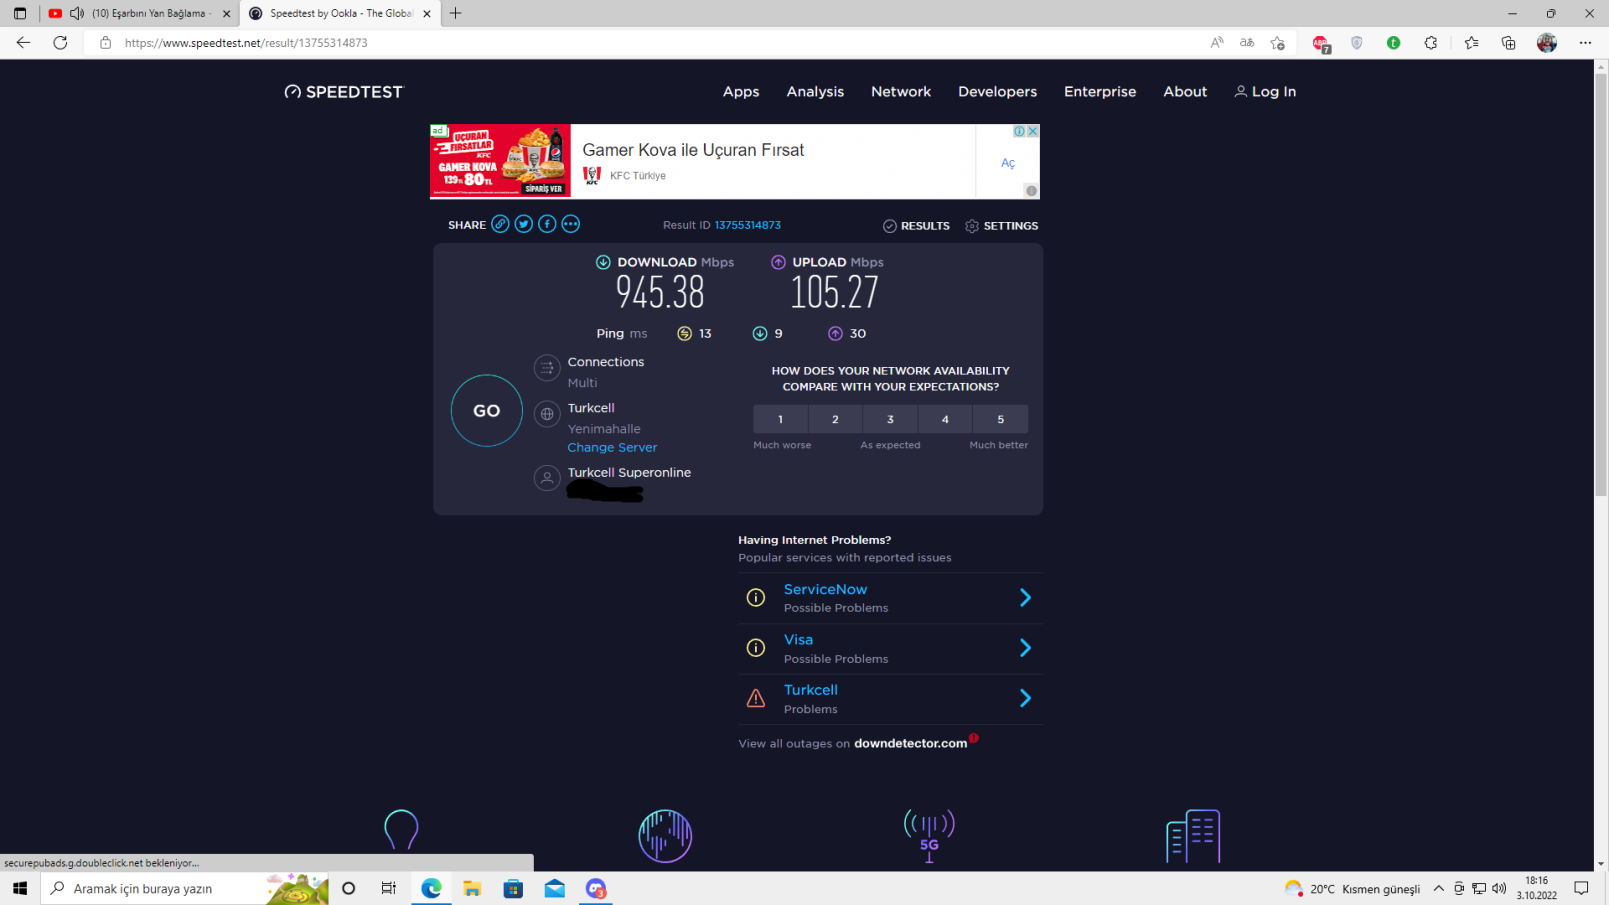Rate network availability as 5 Much better

[x=1000, y=419]
